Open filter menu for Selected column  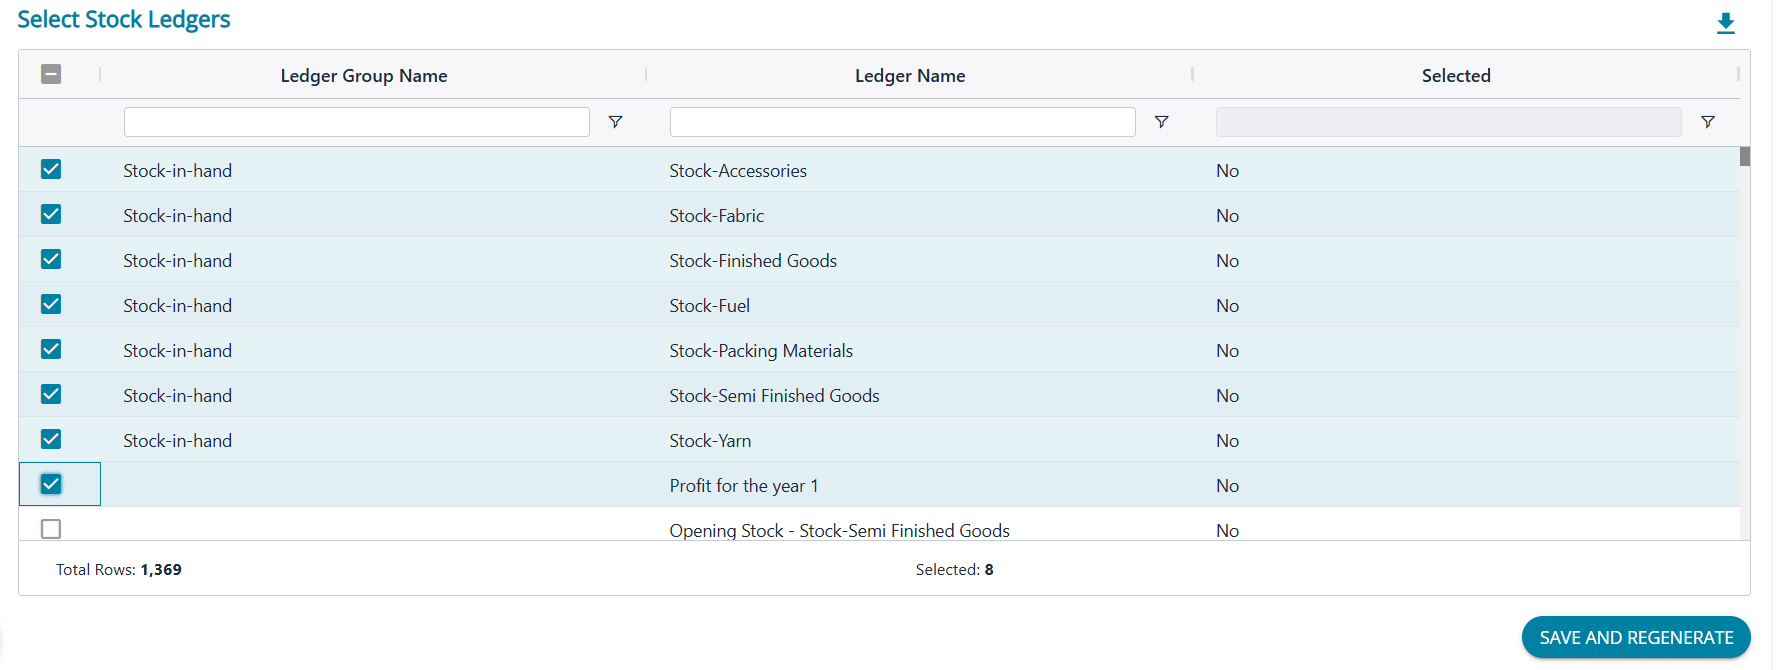(x=1707, y=122)
